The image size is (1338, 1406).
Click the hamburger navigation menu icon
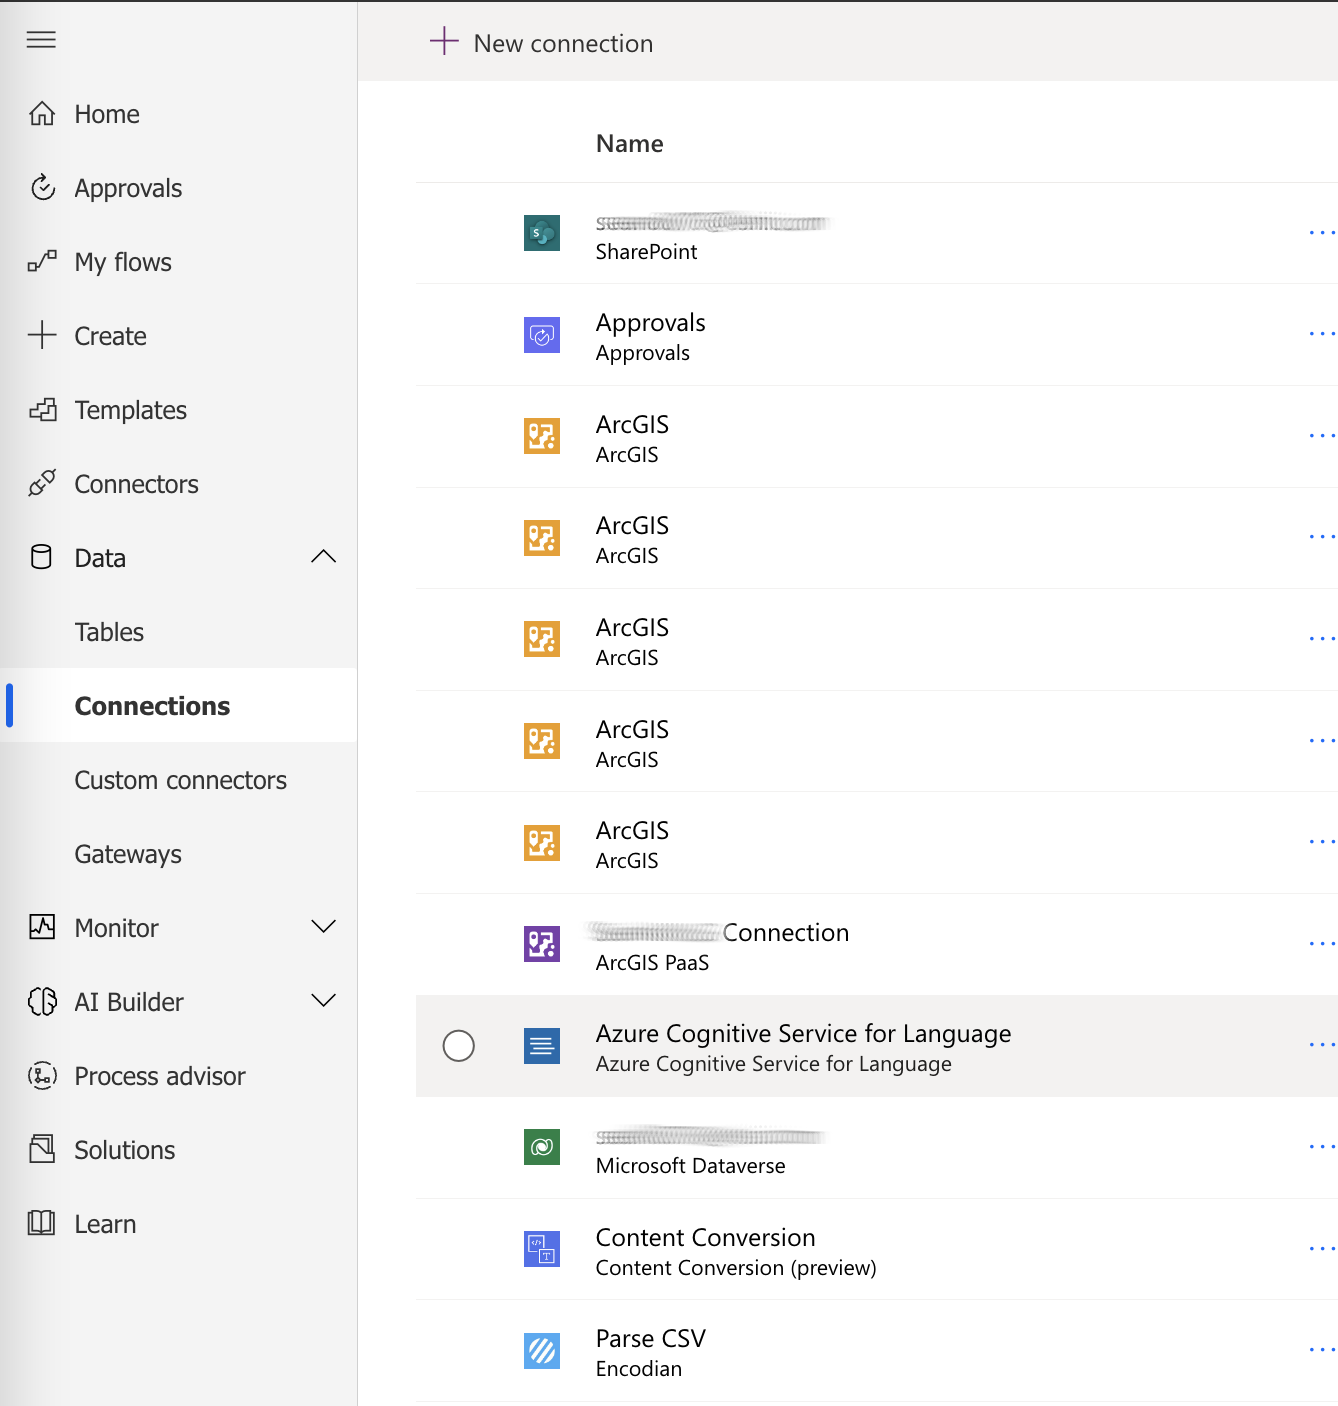pos(41,40)
